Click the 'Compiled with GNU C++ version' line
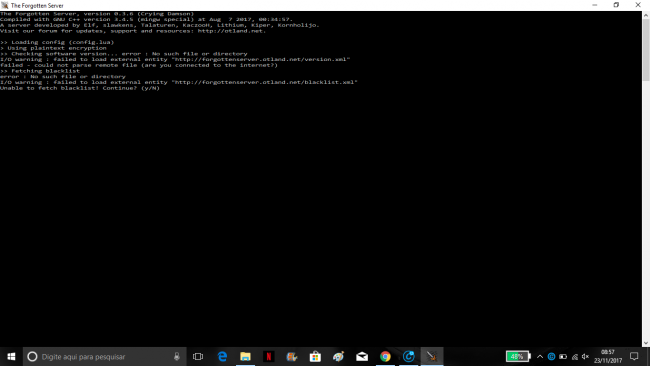The image size is (650, 366). point(146,19)
